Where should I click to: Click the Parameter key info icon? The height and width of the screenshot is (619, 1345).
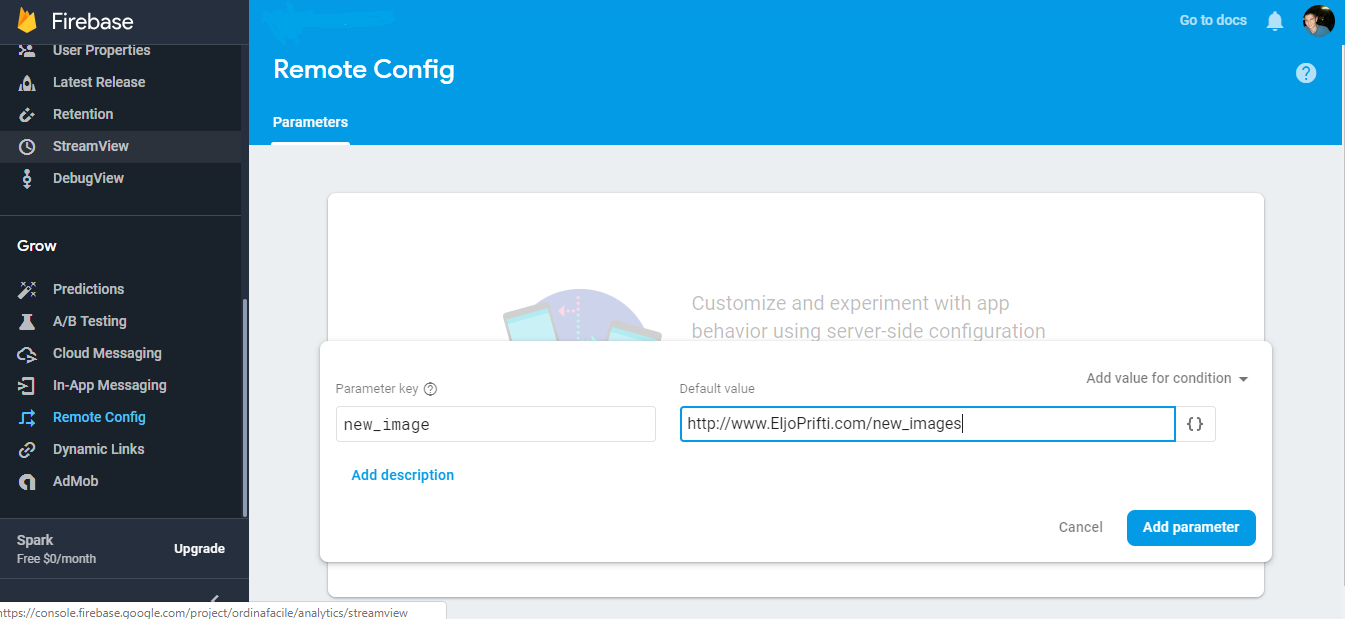pos(431,389)
